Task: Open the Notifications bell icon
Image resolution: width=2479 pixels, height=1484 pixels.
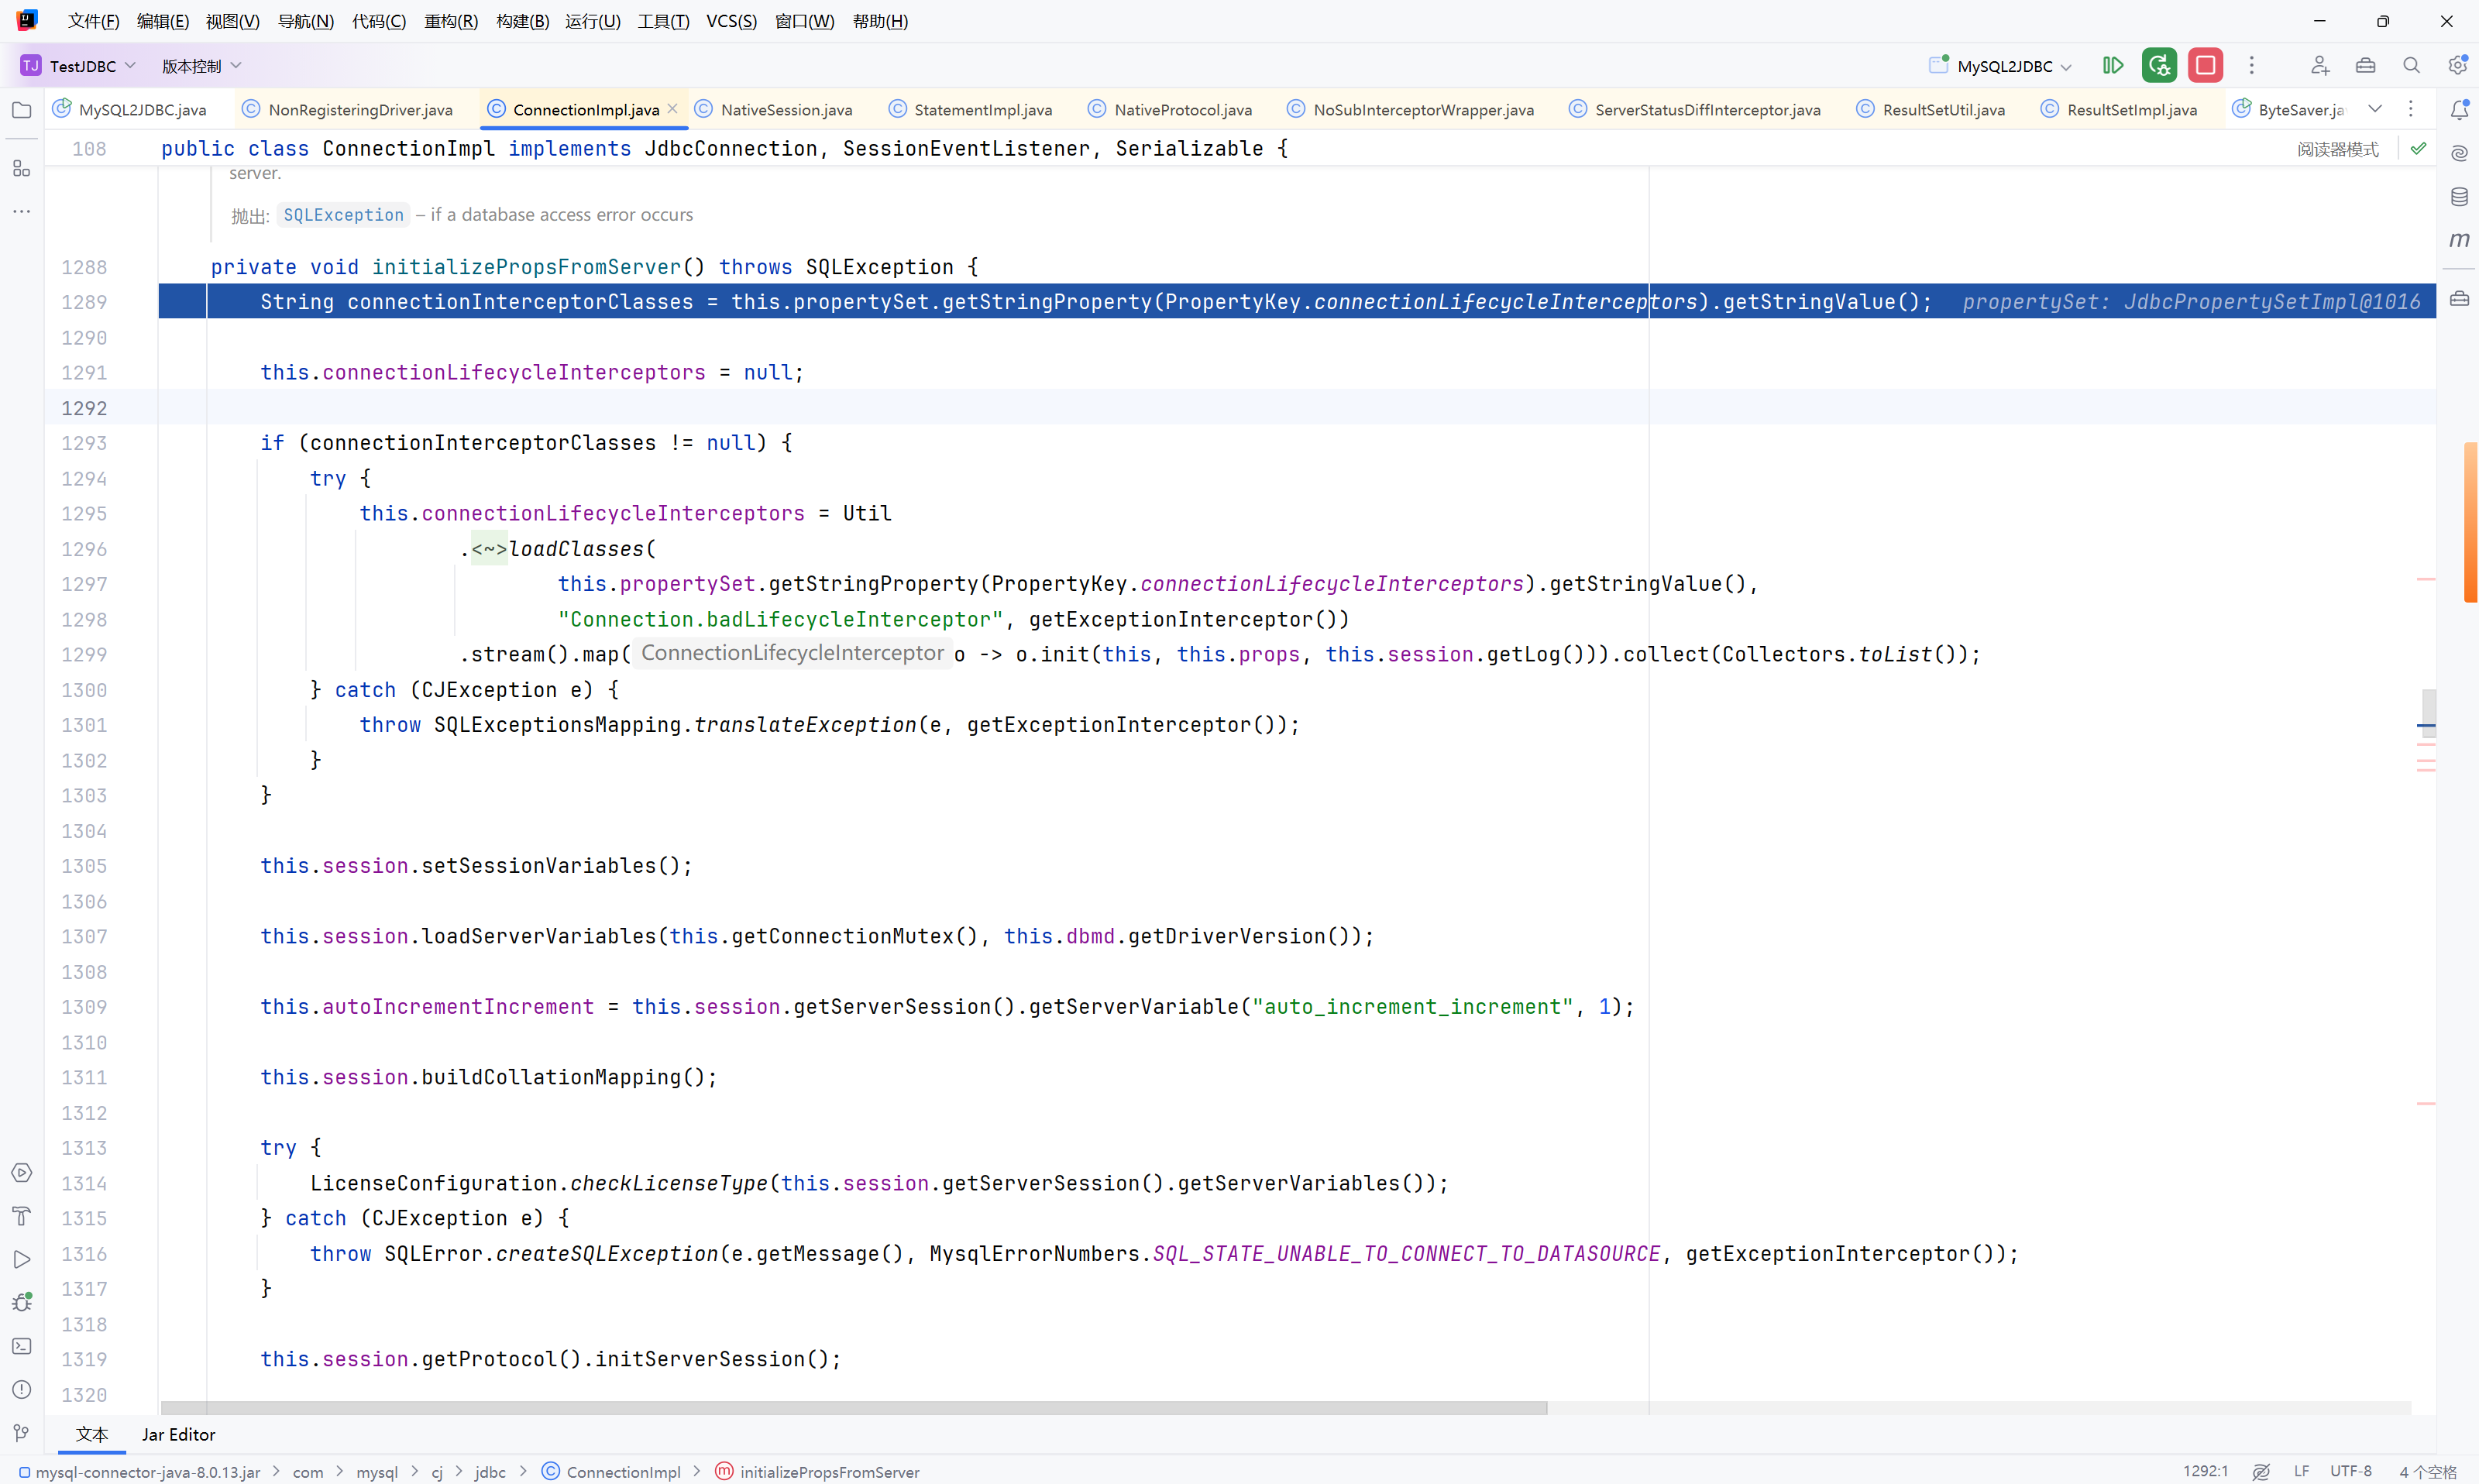Action: pyautogui.click(x=2459, y=110)
